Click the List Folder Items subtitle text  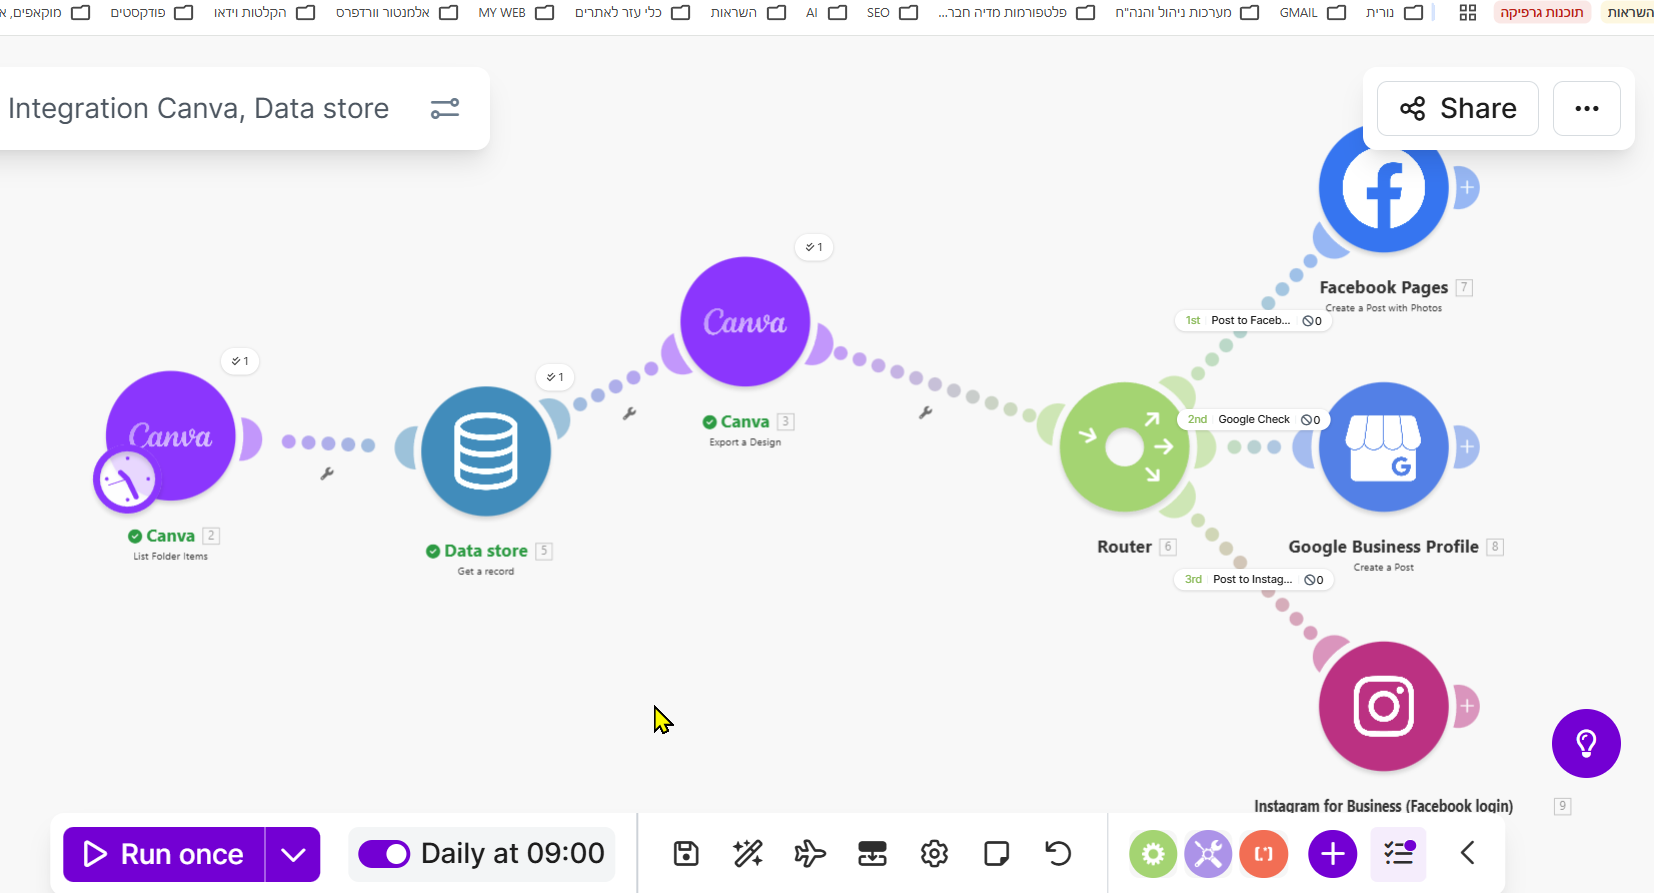(x=171, y=556)
